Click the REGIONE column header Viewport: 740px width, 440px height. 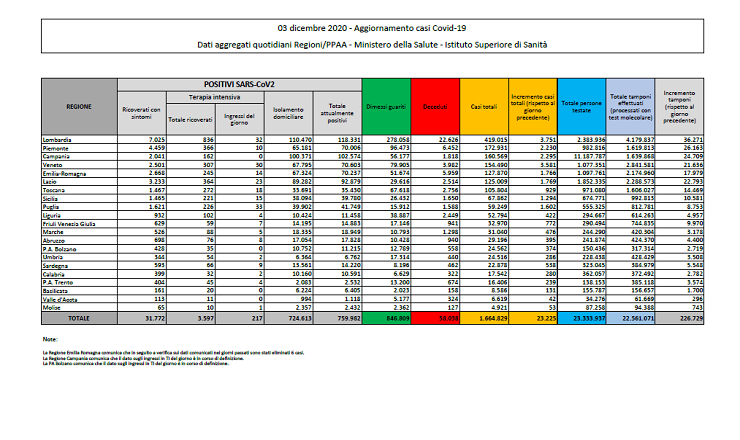(x=79, y=104)
